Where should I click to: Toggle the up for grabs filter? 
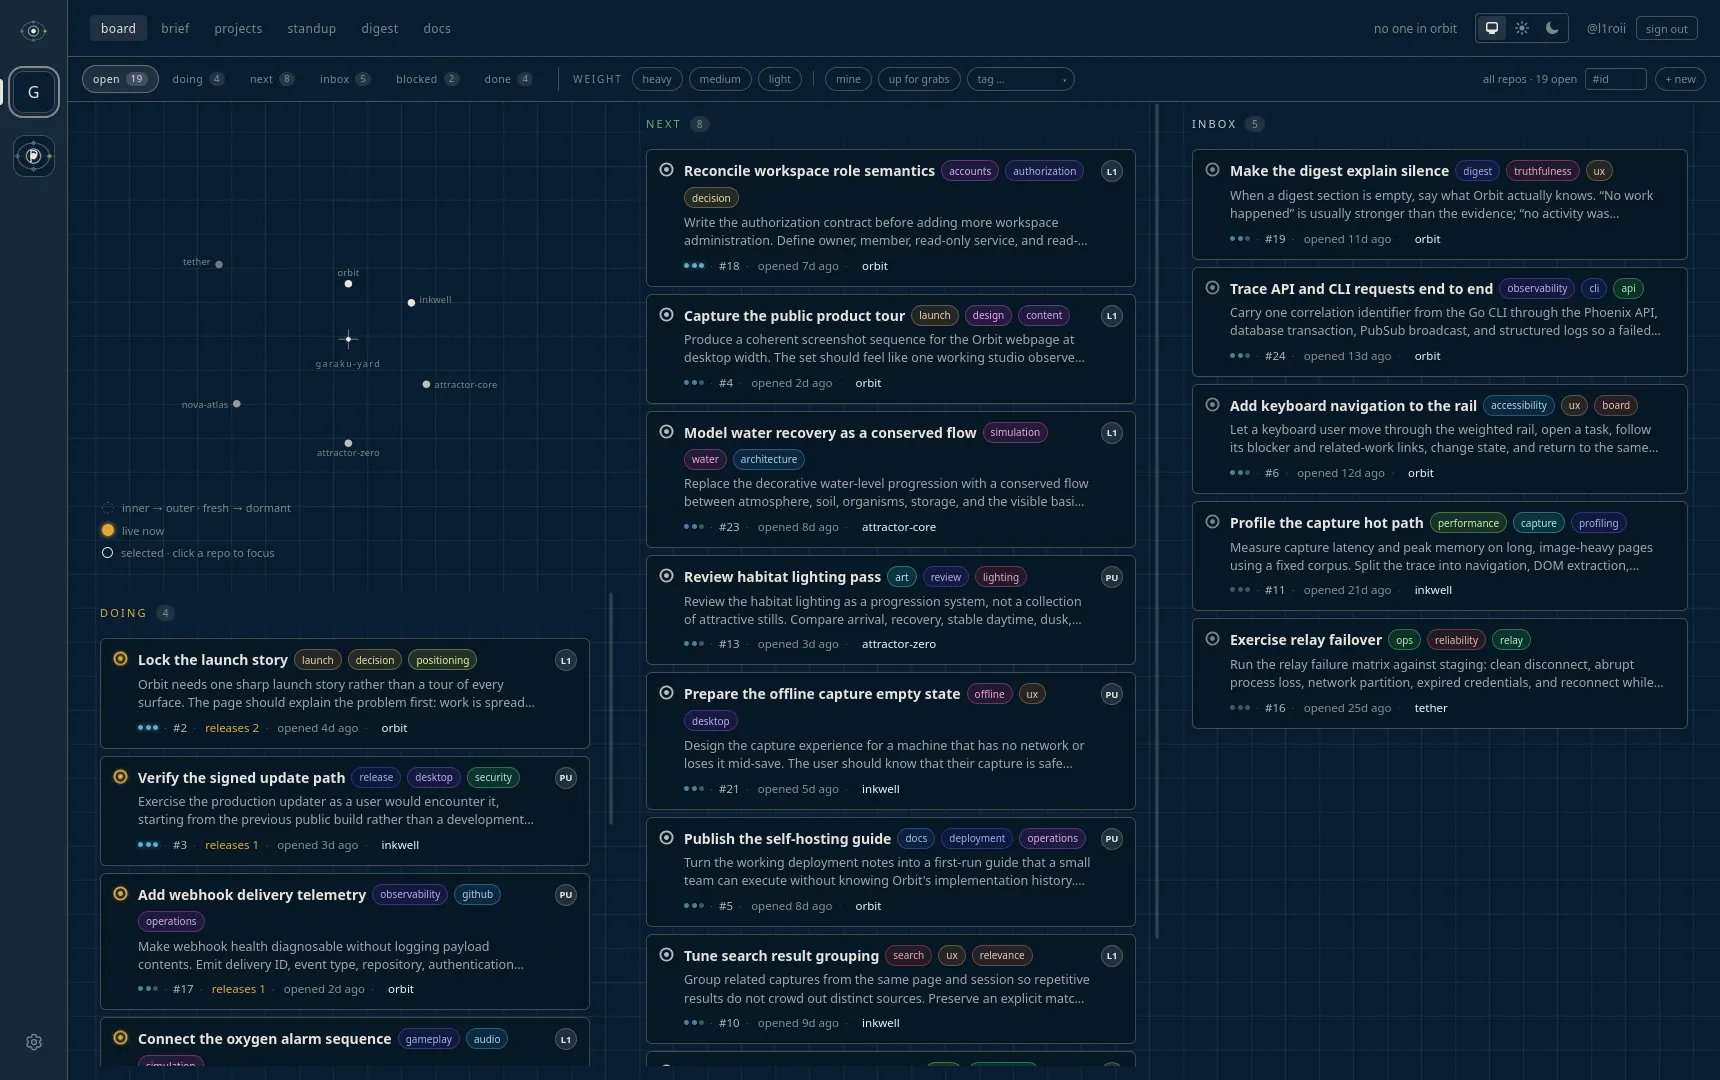tap(919, 79)
